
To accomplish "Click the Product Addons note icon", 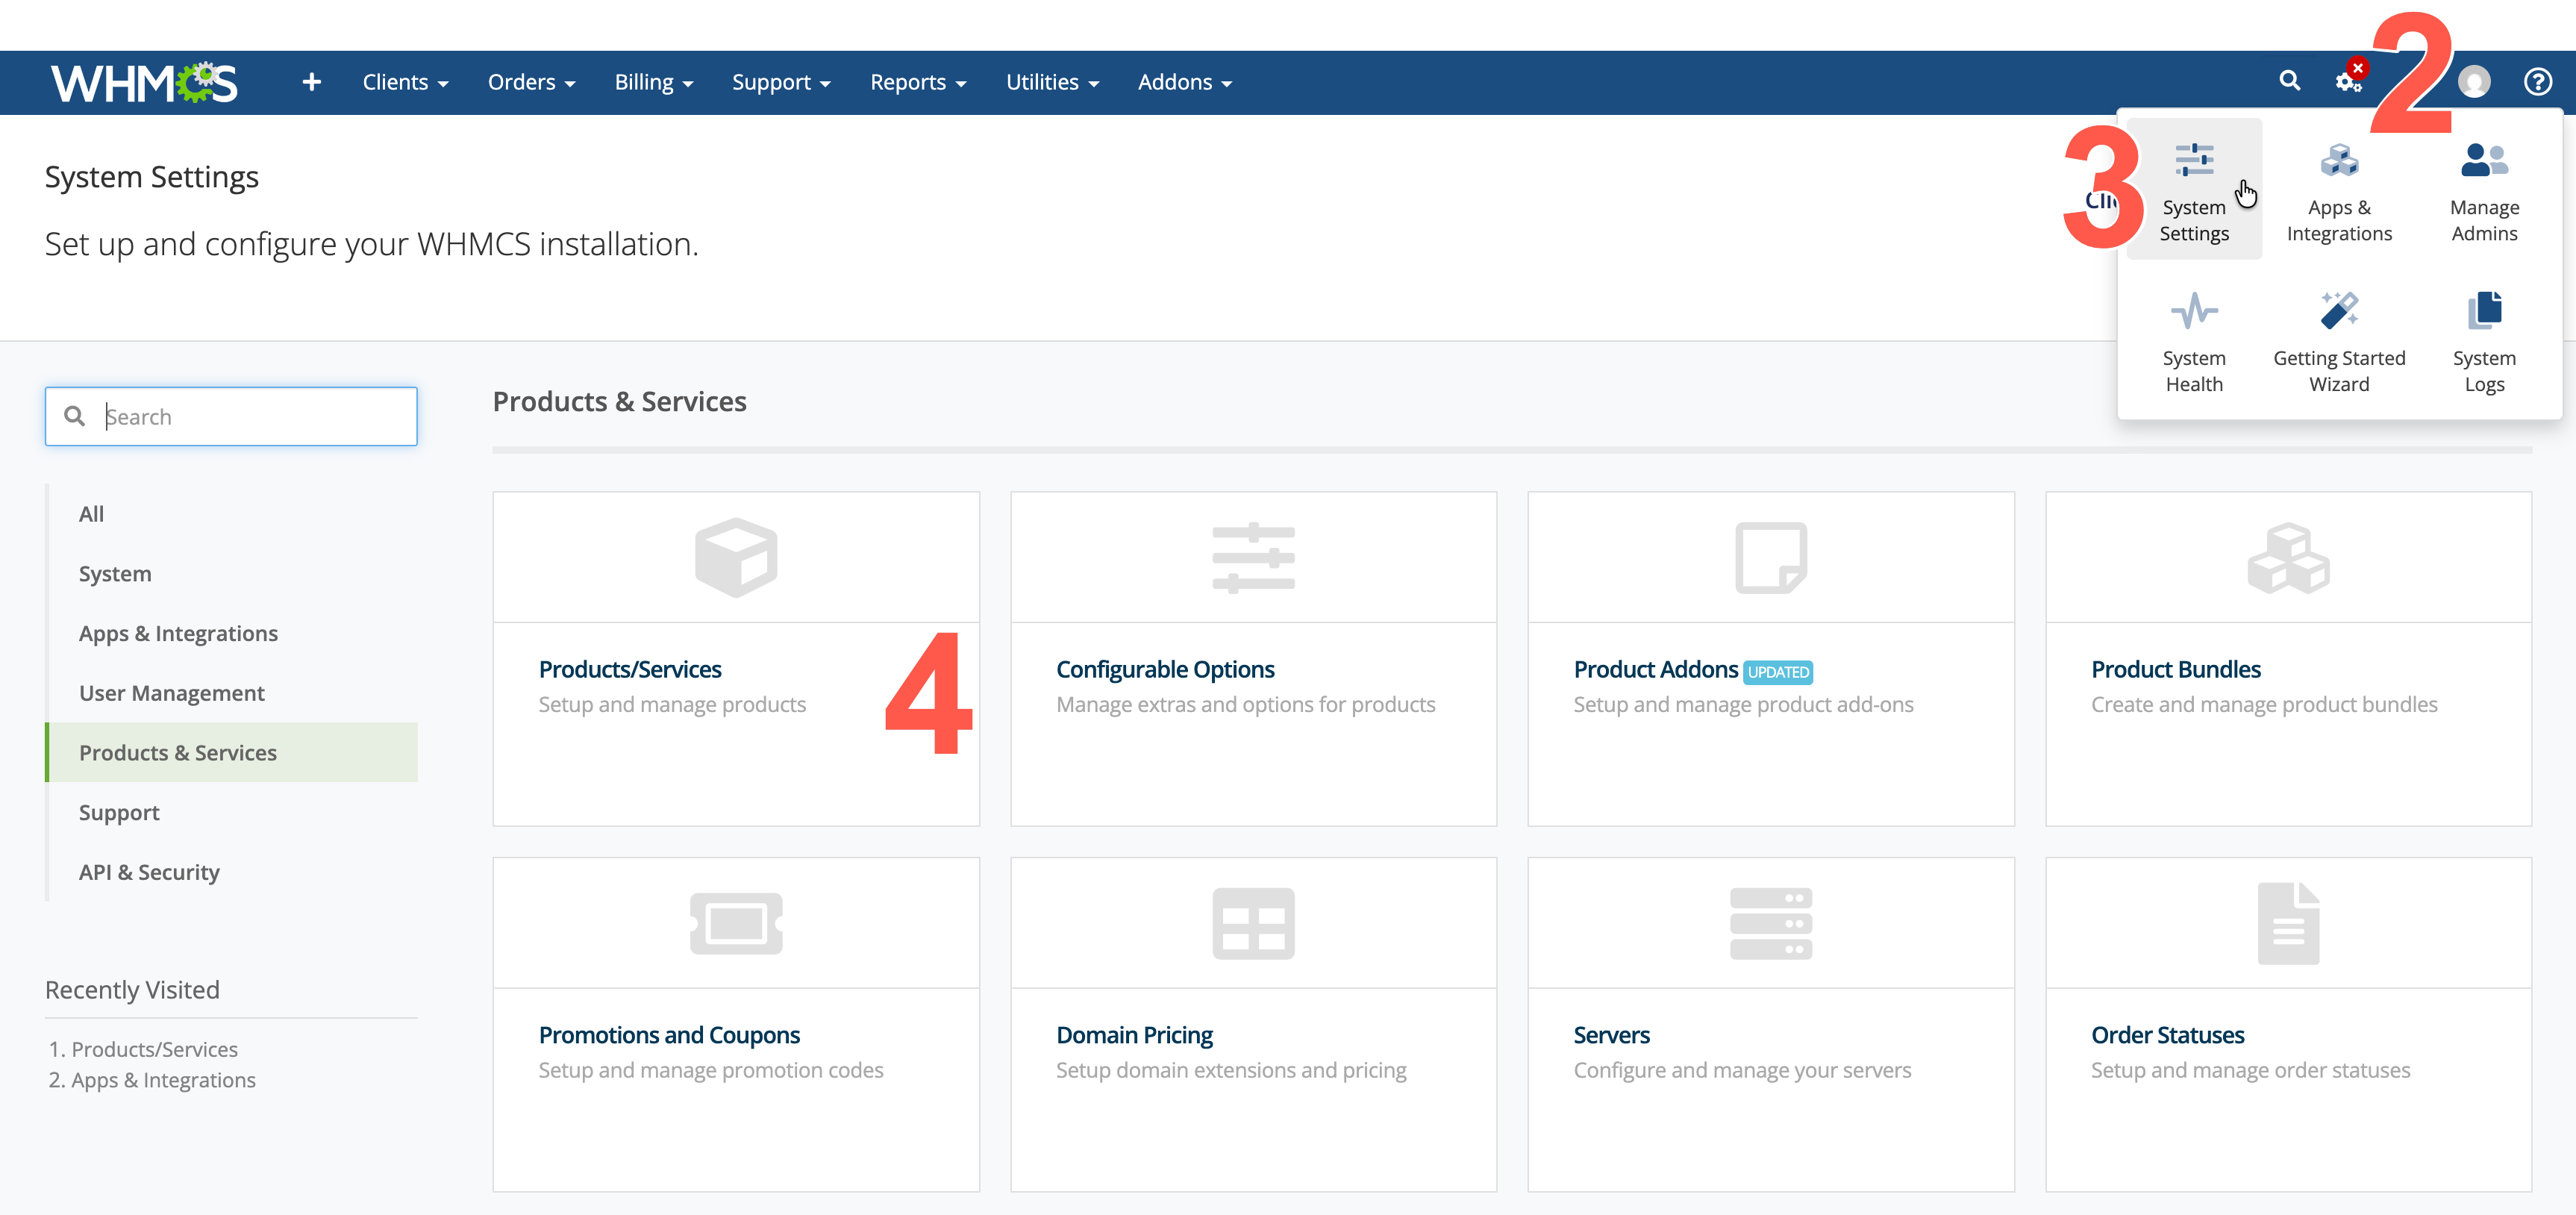I will pyautogui.click(x=1771, y=557).
